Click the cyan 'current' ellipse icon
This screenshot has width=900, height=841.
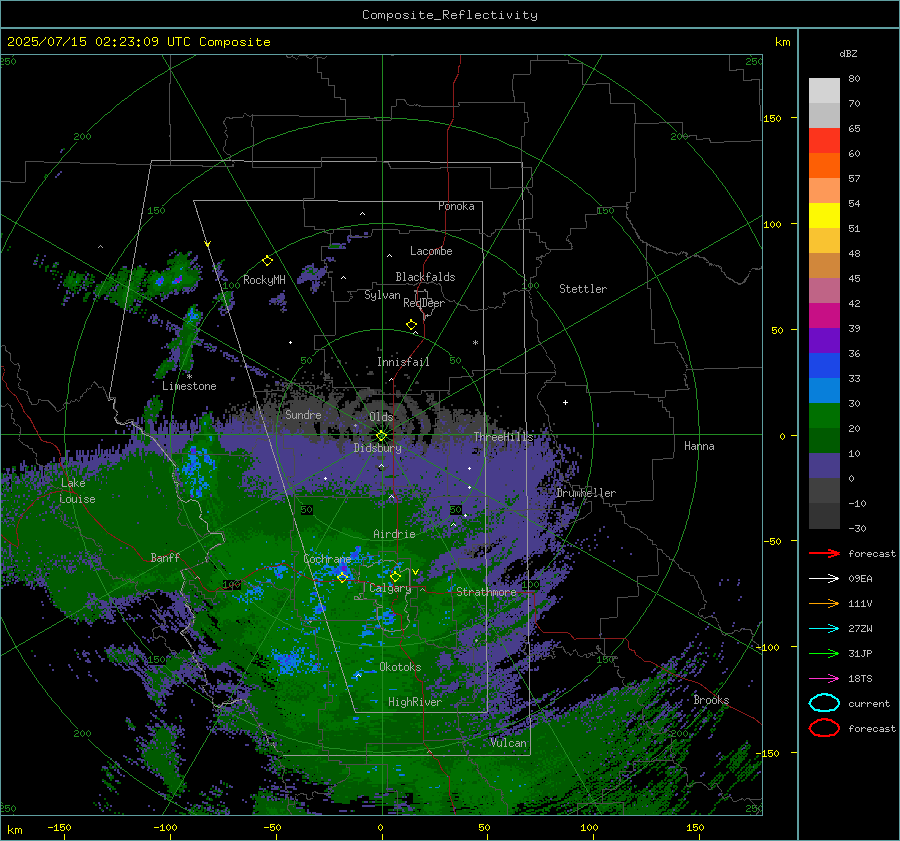pyautogui.click(x=824, y=703)
